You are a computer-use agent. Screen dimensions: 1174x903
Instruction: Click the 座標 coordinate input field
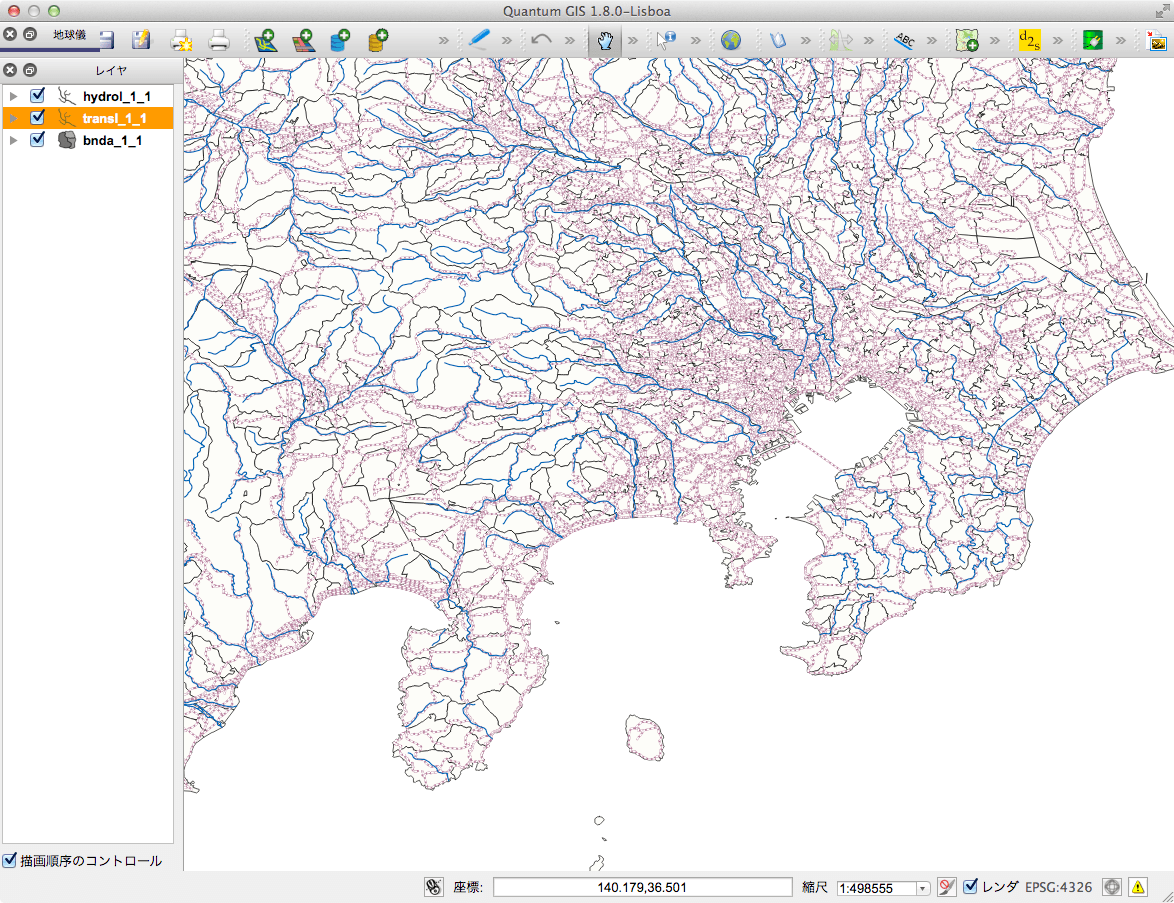[x=642, y=887]
